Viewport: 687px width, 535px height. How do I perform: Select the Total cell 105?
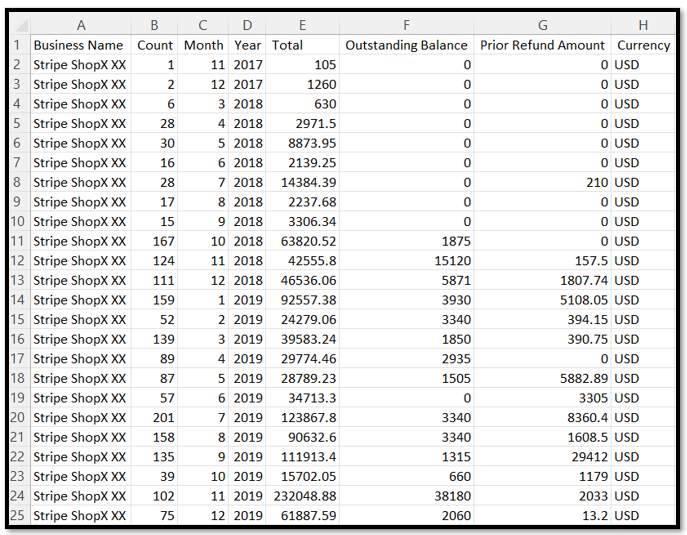click(x=302, y=65)
